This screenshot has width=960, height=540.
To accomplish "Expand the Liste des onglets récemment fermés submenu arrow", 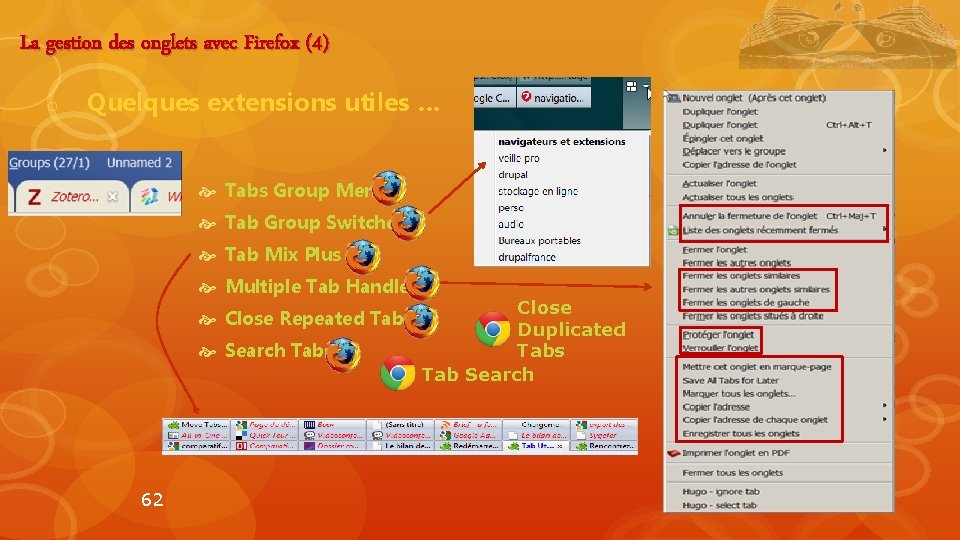I will point(885,230).
